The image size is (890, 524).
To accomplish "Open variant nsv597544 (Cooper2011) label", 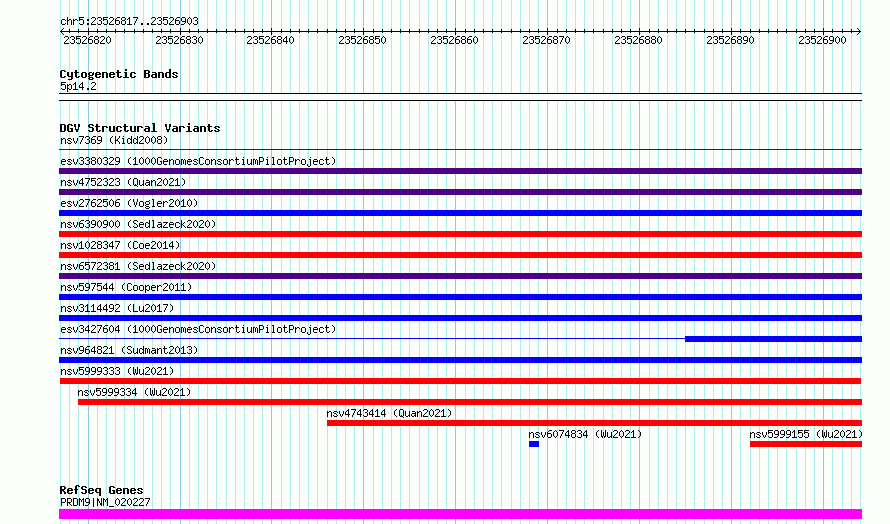I will [x=126, y=287].
